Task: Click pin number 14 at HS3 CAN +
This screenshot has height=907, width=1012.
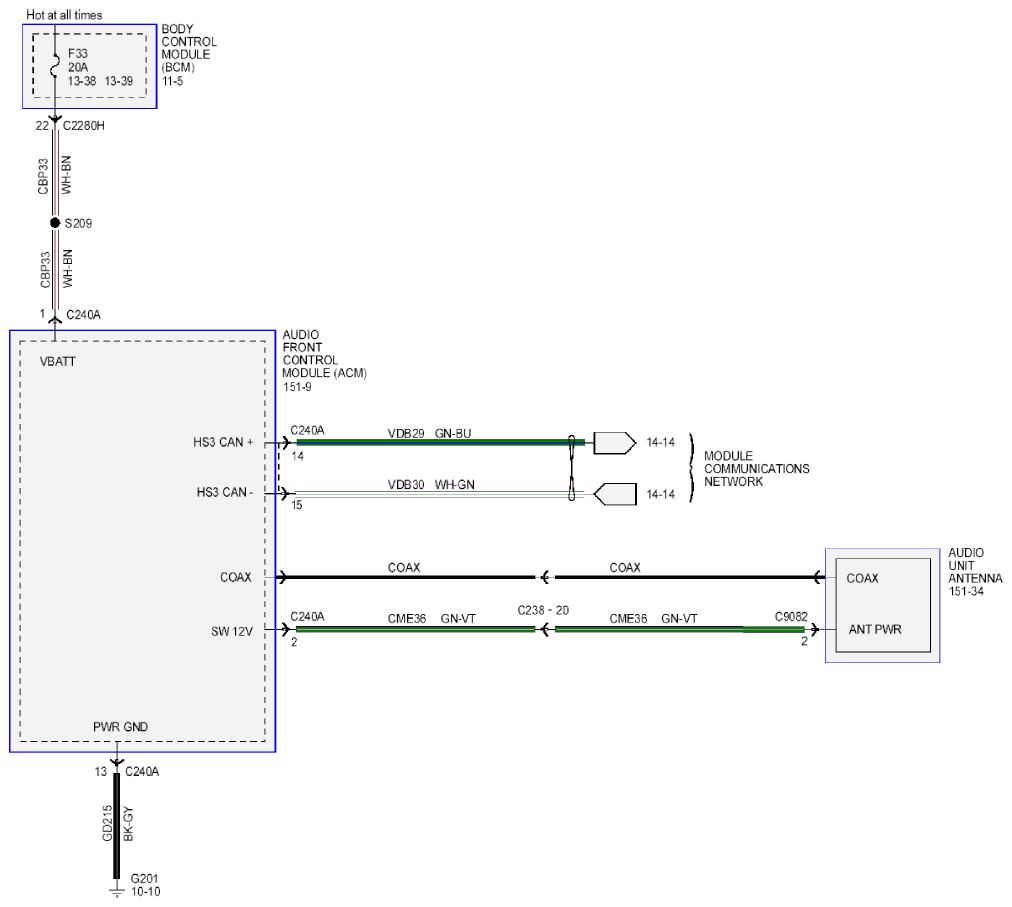Action: (298, 456)
